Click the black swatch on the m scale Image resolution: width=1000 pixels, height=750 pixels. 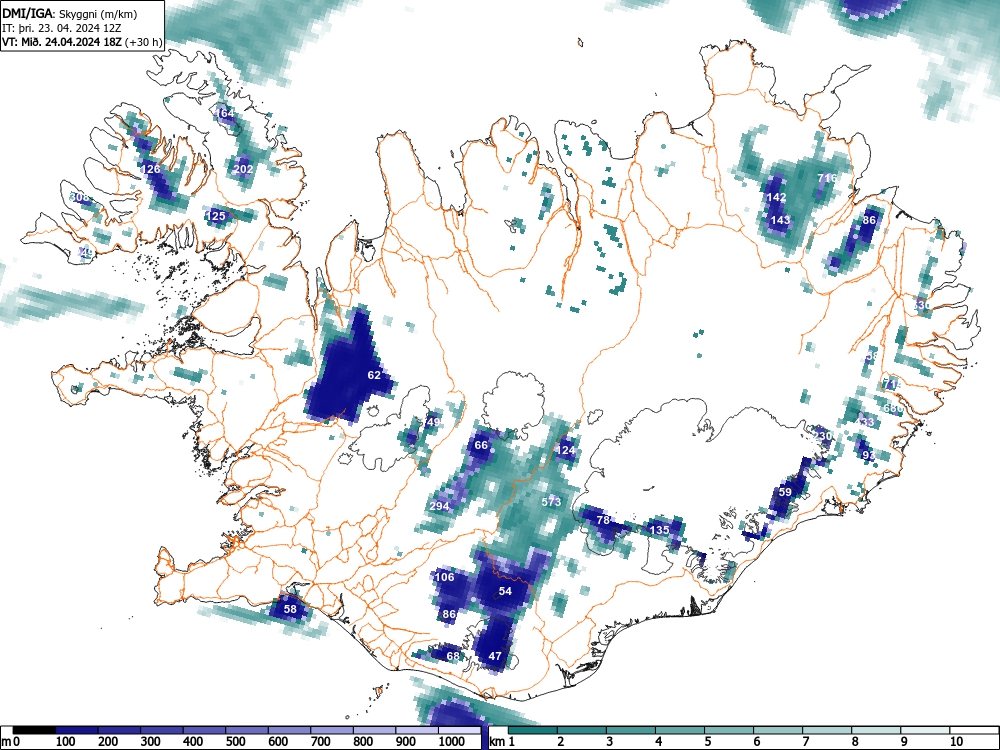(x=34, y=730)
